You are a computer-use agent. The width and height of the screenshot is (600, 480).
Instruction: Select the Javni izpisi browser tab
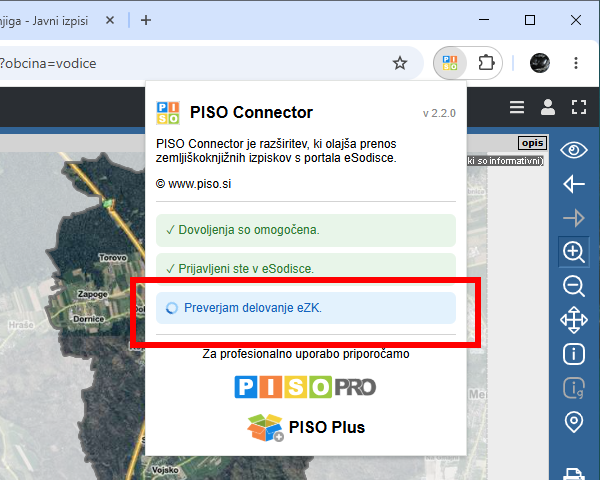[x=44, y=21]
